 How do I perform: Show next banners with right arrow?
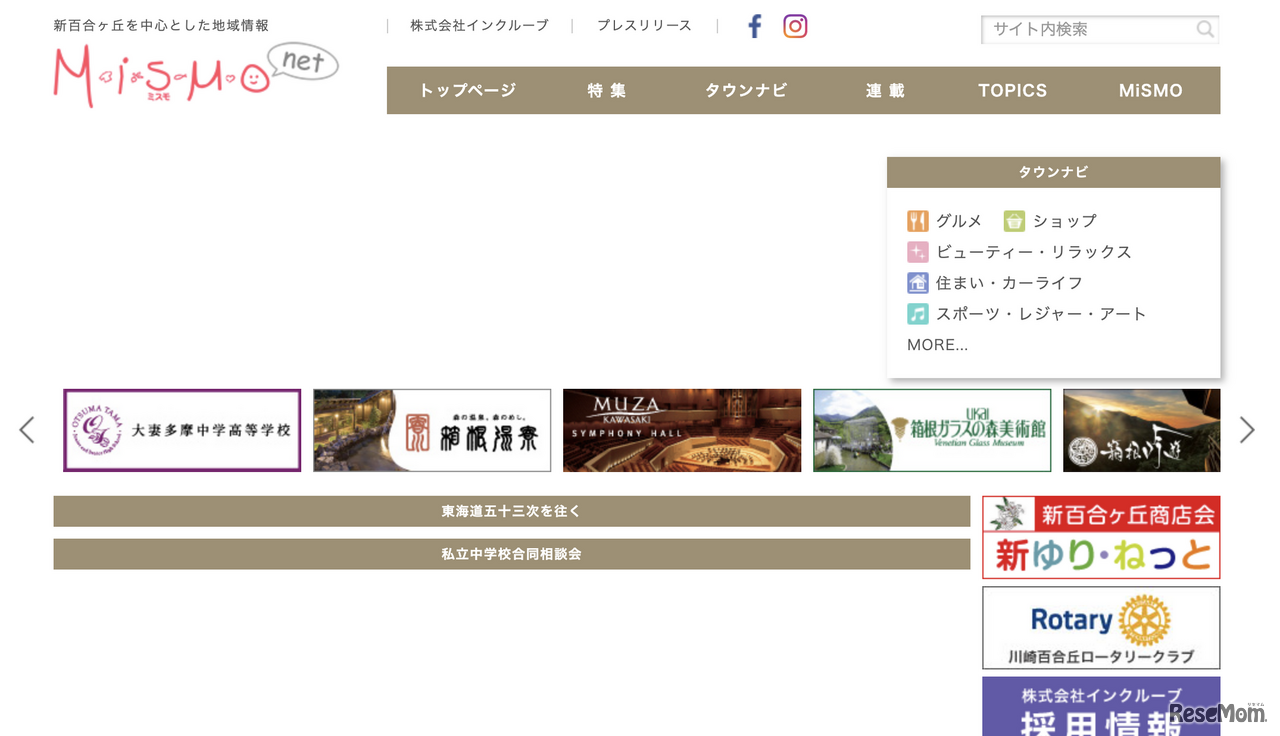pyautogui.click(x=1247, y=430)
